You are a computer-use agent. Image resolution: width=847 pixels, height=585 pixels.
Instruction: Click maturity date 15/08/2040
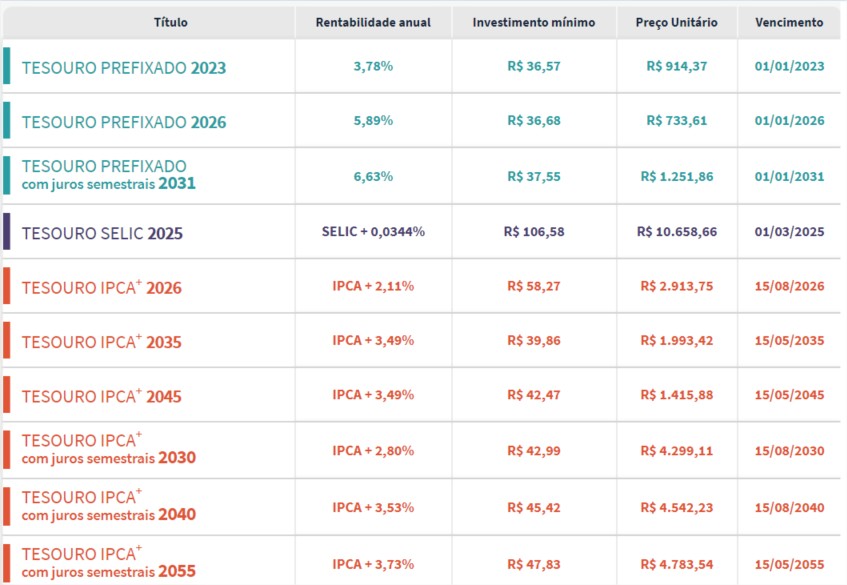[x=789, y=507]
